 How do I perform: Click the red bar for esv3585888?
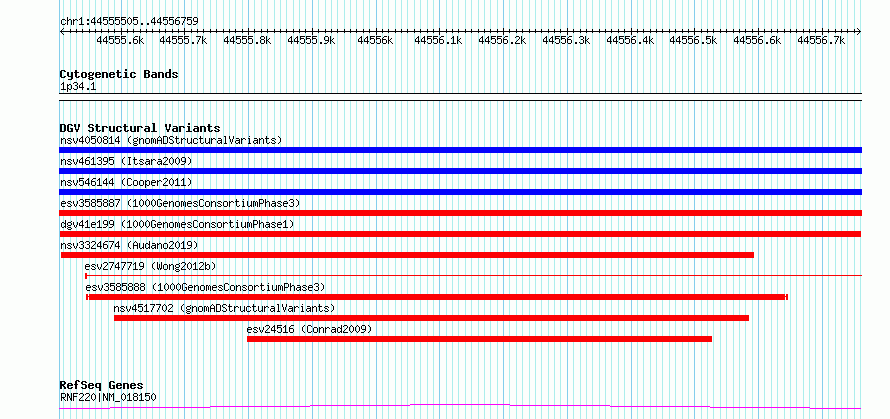coord(437,297)
